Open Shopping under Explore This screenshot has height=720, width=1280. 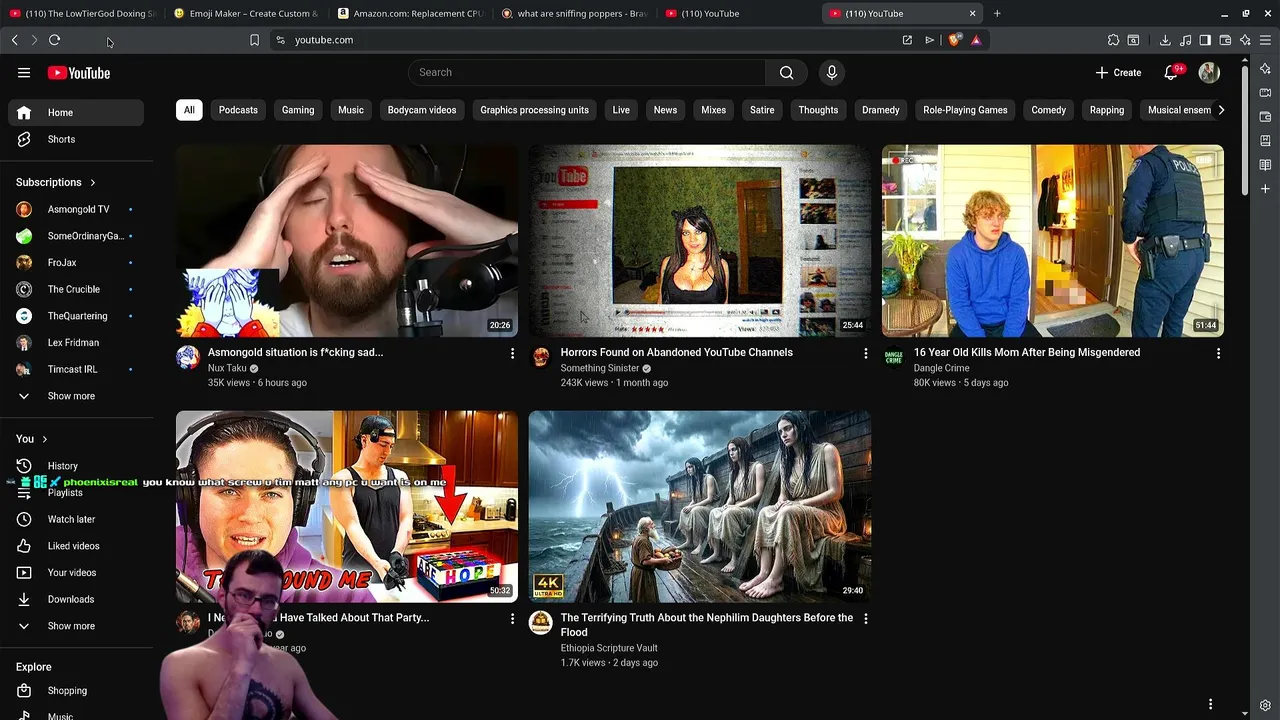(76, 691)
